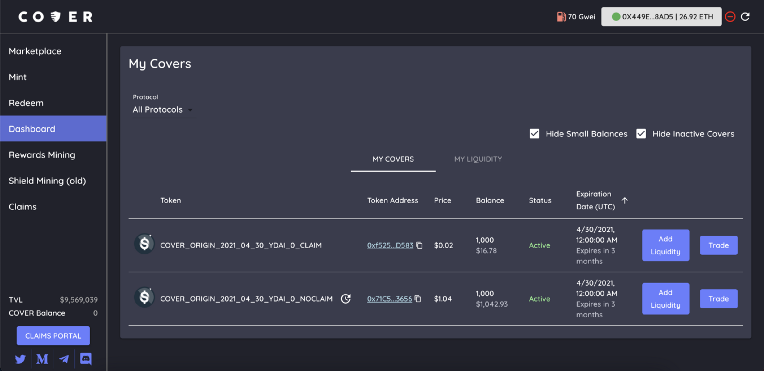Image resolution: width=764 pixels, height=371 pixels.
Task: Open the Discord link icon
Action: point(86,359)
